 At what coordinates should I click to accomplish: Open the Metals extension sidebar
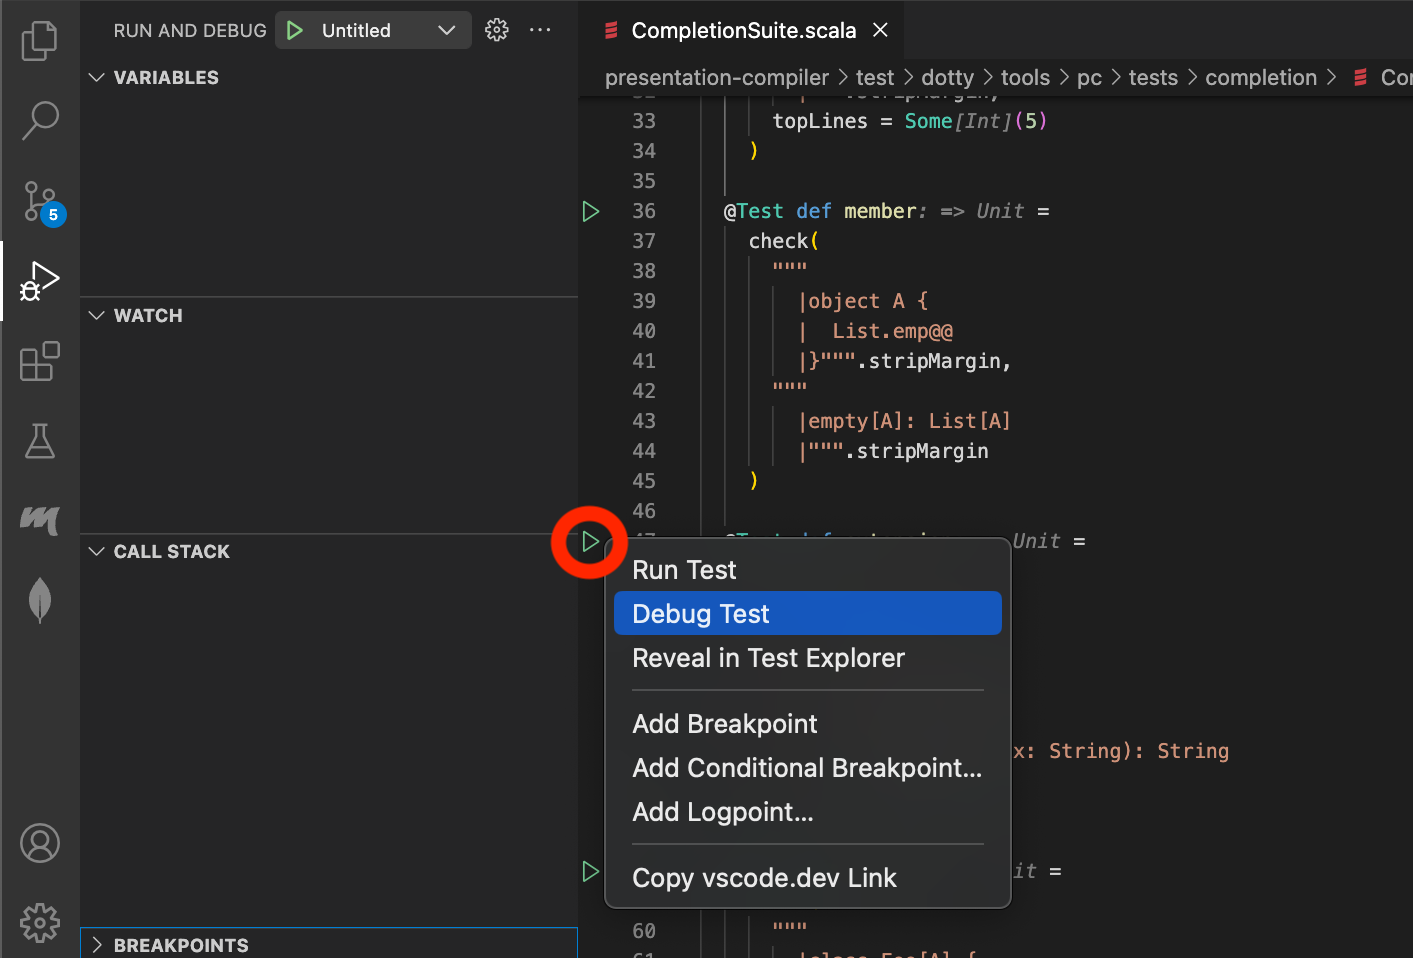pyautogui.click(x=40, y=521)
